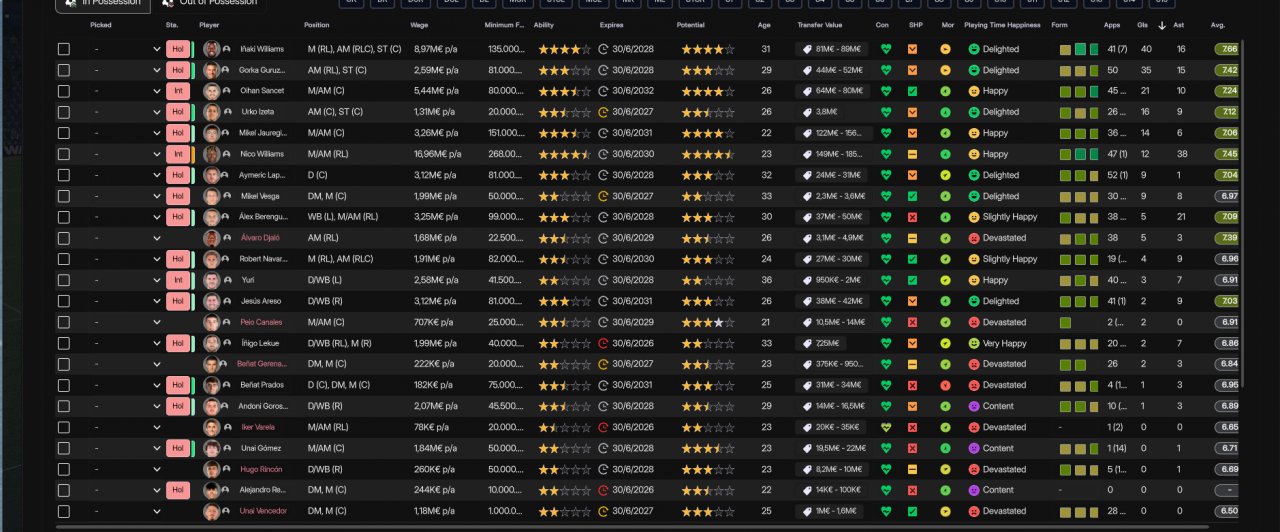
Task: Open Iker Varela's player name link
Action: (x=258, y=427)
